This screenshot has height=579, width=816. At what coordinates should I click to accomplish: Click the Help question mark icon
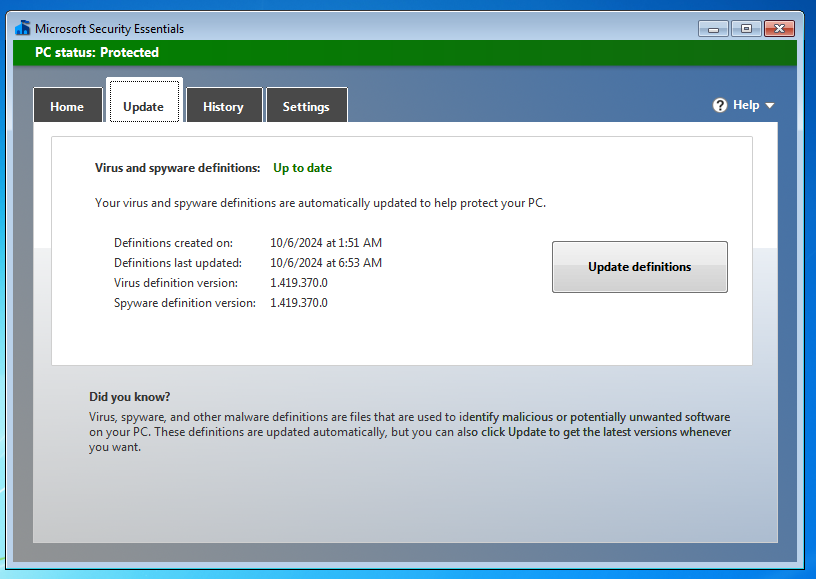pos(720,105)
